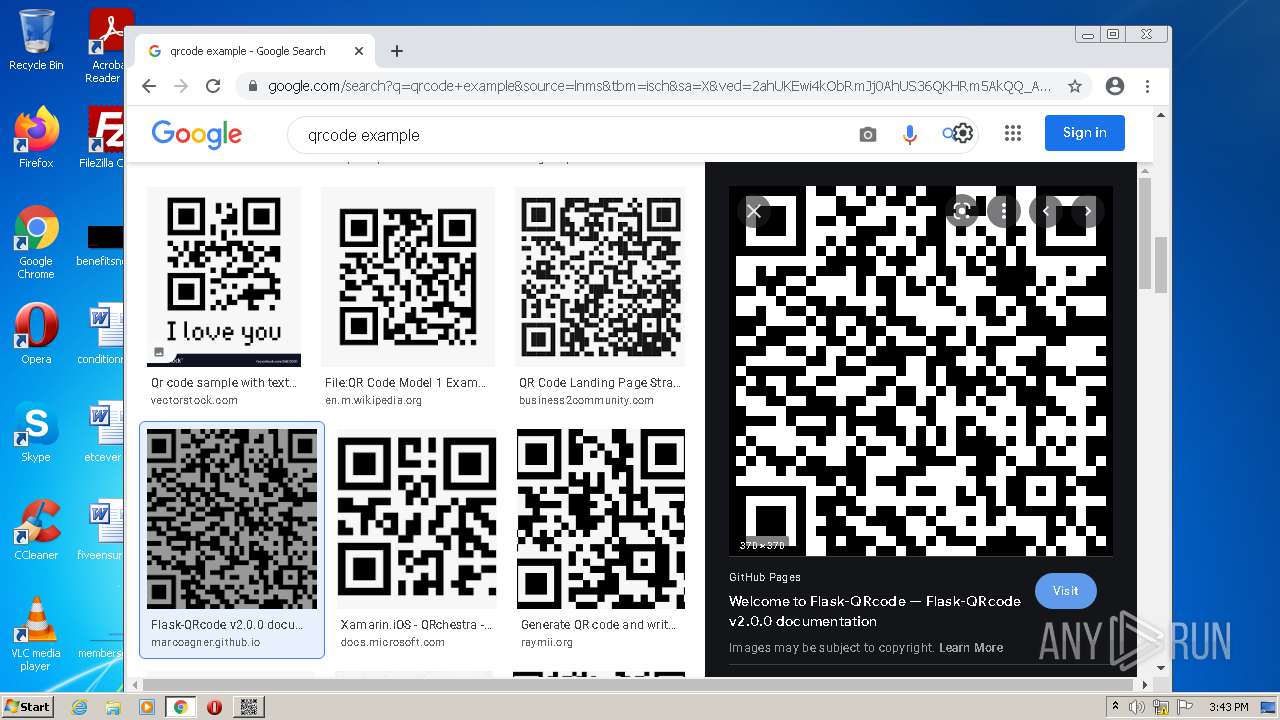Show hidden system tray icons
The width and height of the screenshot is (1280, 720).
1116,706
